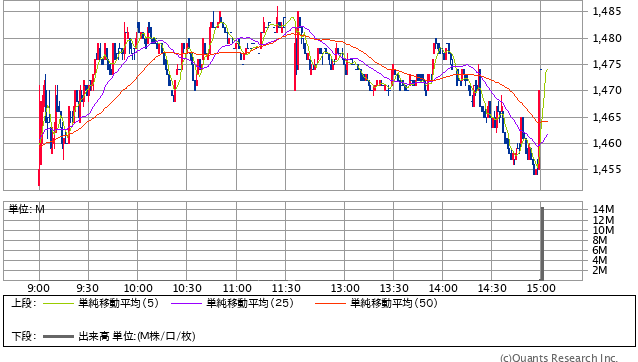
Task: Click the 12M volume axis label
Action: tap(603, 220)
